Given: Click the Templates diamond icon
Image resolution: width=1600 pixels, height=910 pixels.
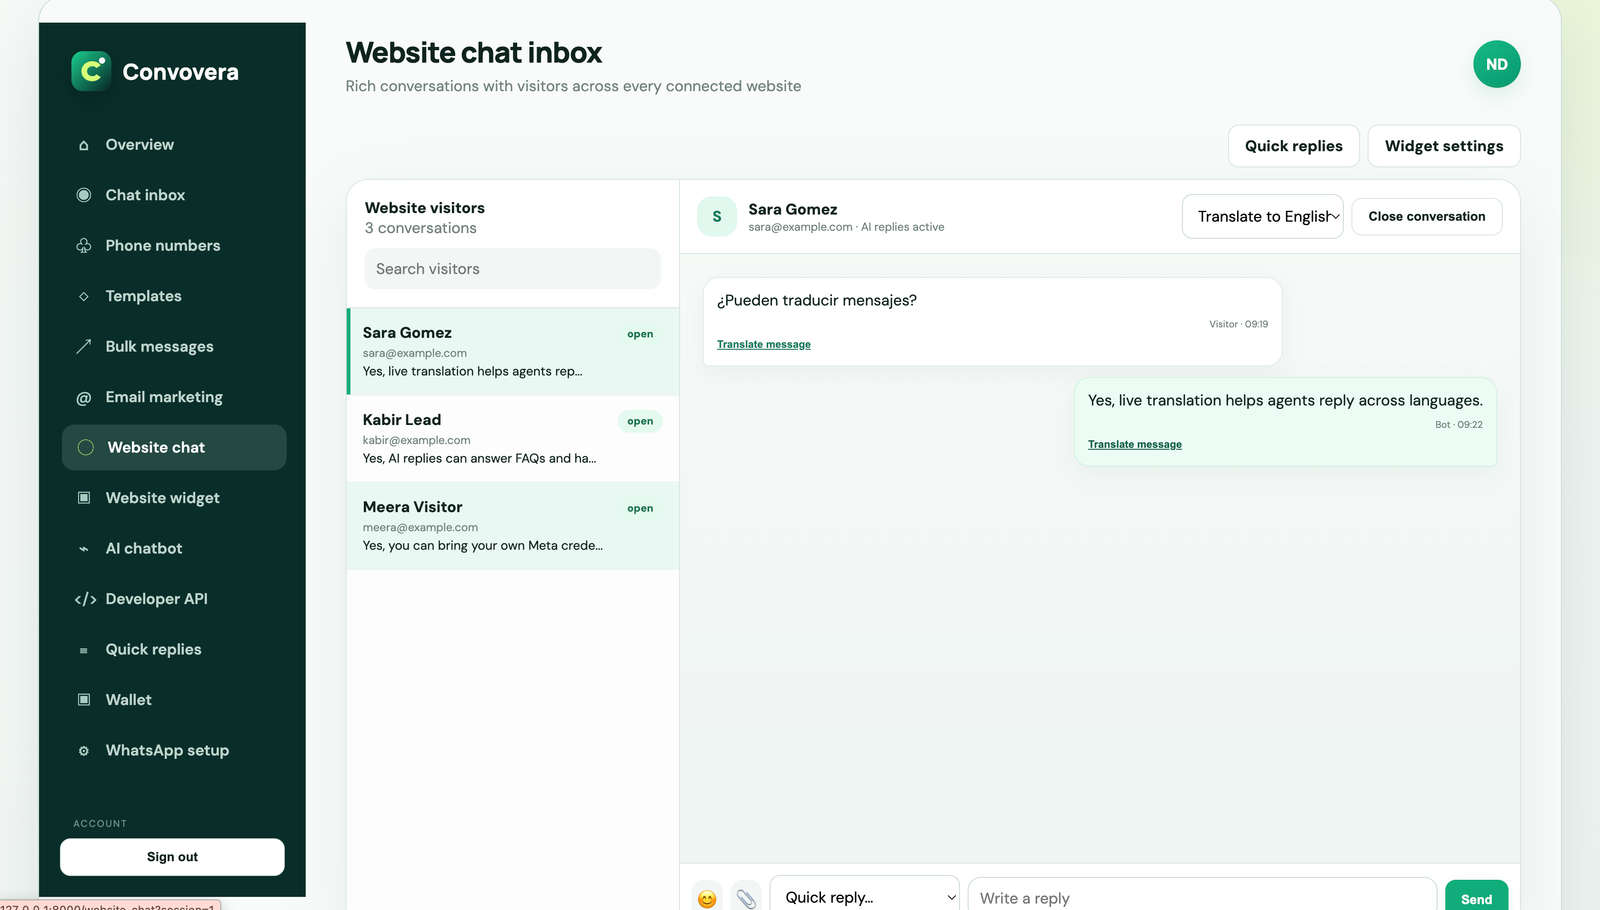Looking at the screenshot, I should pyautogui.click(x=84, y=296).
